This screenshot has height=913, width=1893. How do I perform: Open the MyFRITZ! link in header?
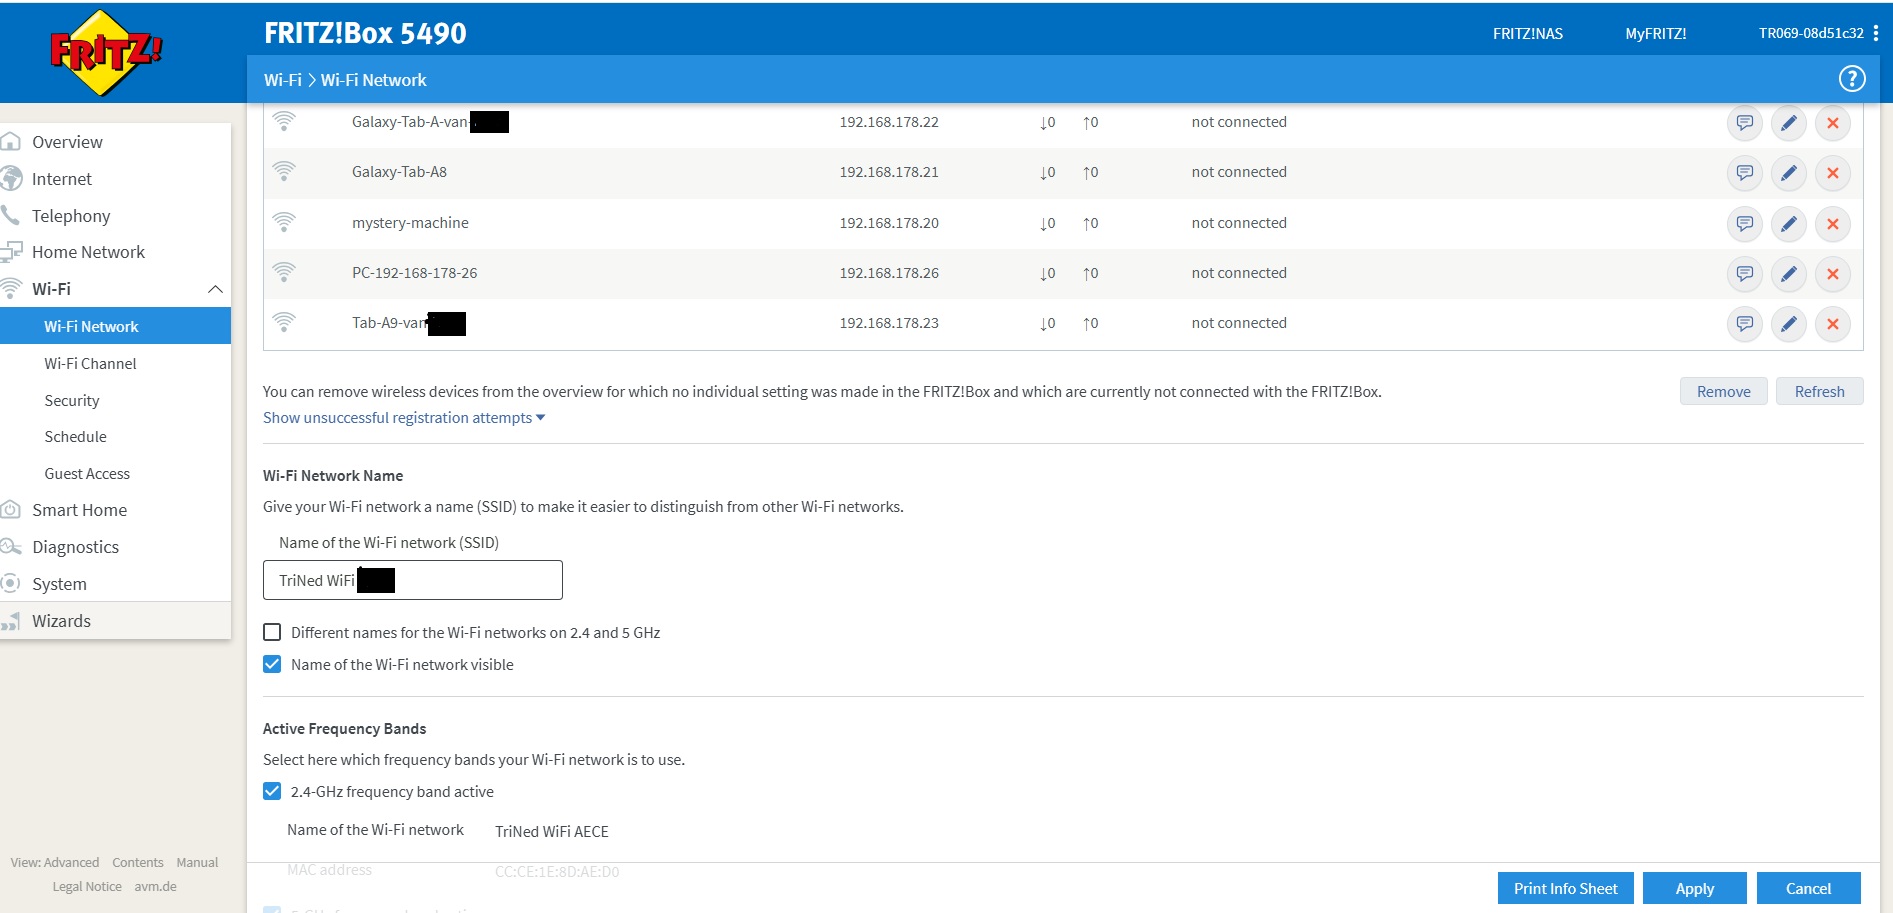[x=1655, y=34]
